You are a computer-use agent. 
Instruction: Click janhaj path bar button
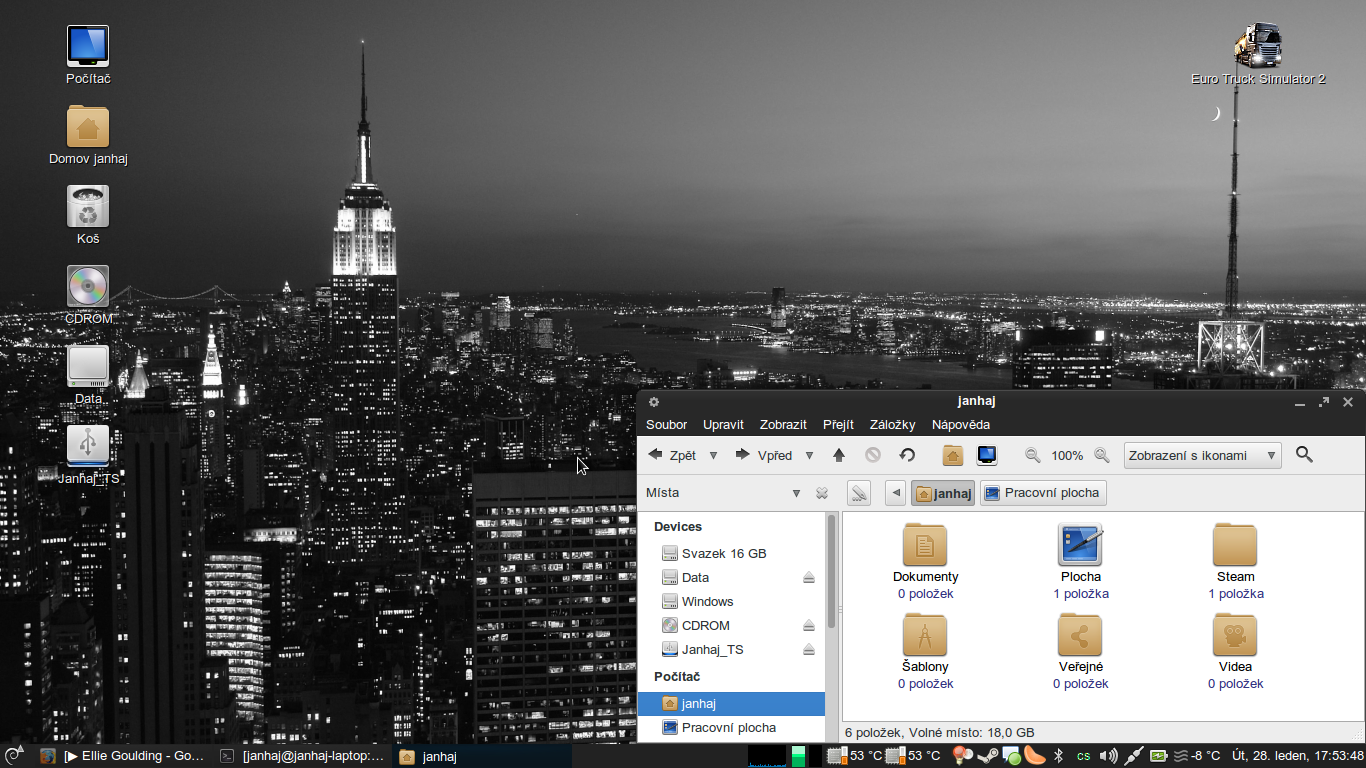pos(943,493)
